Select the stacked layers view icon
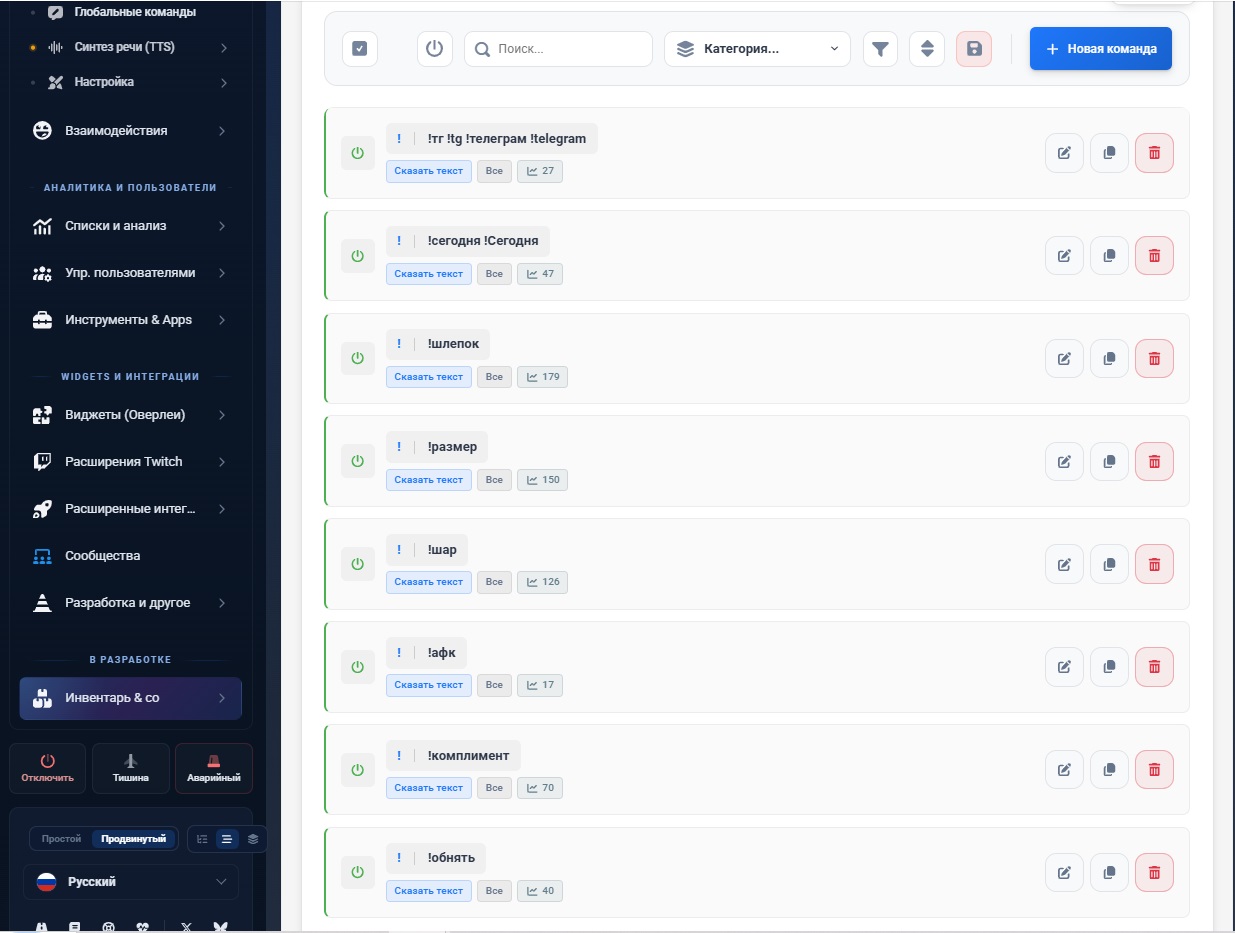 coord(253,839)
